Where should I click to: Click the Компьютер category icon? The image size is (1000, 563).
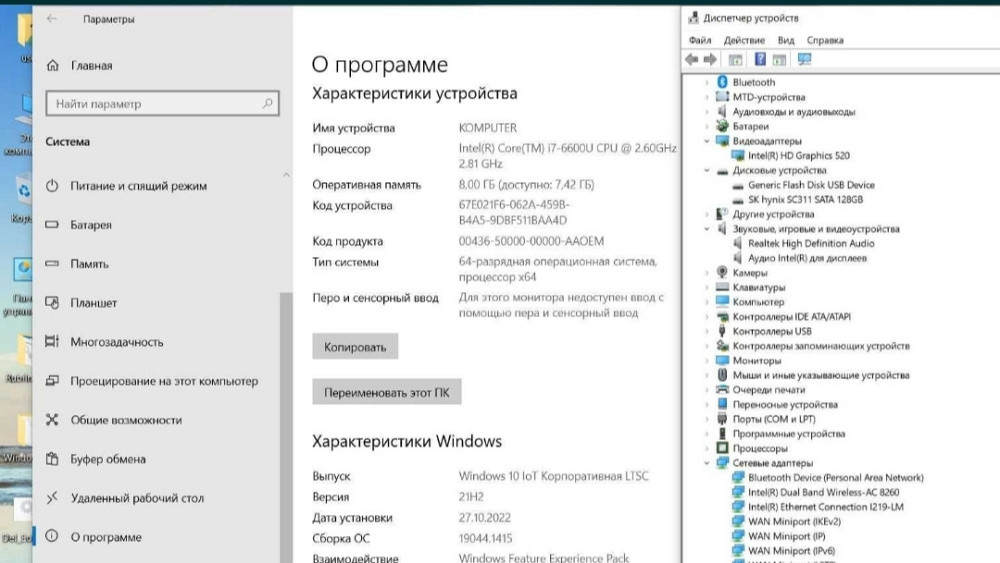(722, 302)
